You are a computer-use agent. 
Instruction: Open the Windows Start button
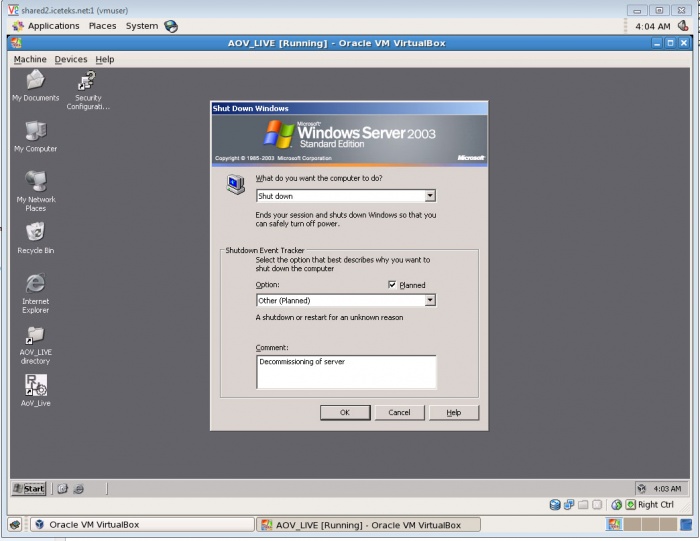pos(29,489)
